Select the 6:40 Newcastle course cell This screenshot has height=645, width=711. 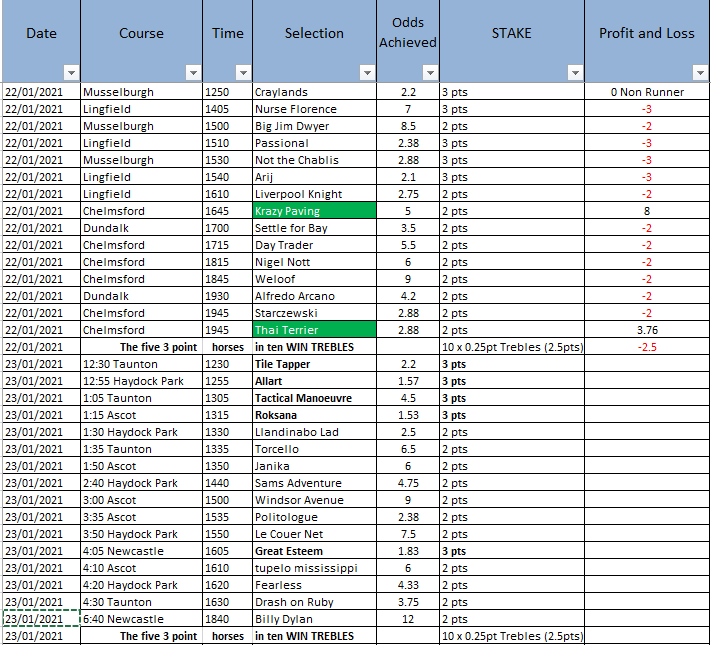click(x=141, y=619)
